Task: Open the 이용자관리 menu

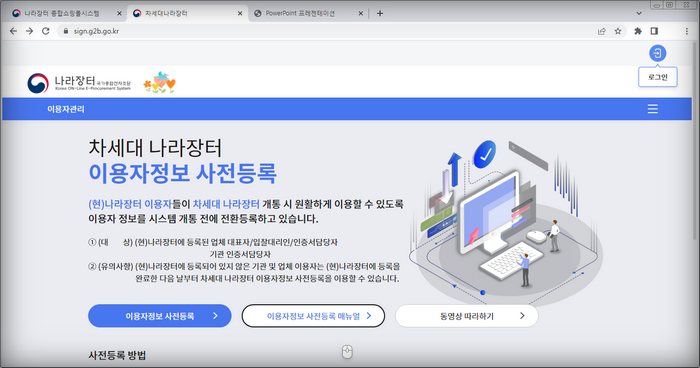Action: coord(66,109)
